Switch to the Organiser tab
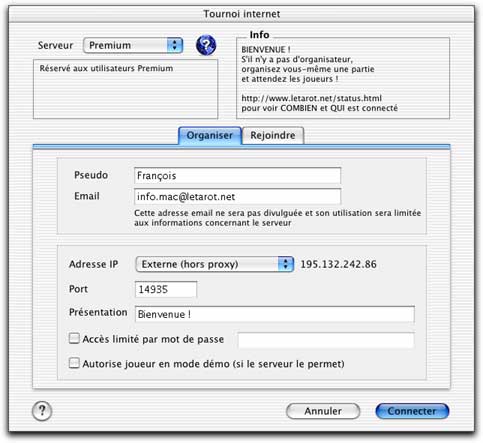This screenshot has height=443, width=483. pyautogui.click(x=210, y=135)
